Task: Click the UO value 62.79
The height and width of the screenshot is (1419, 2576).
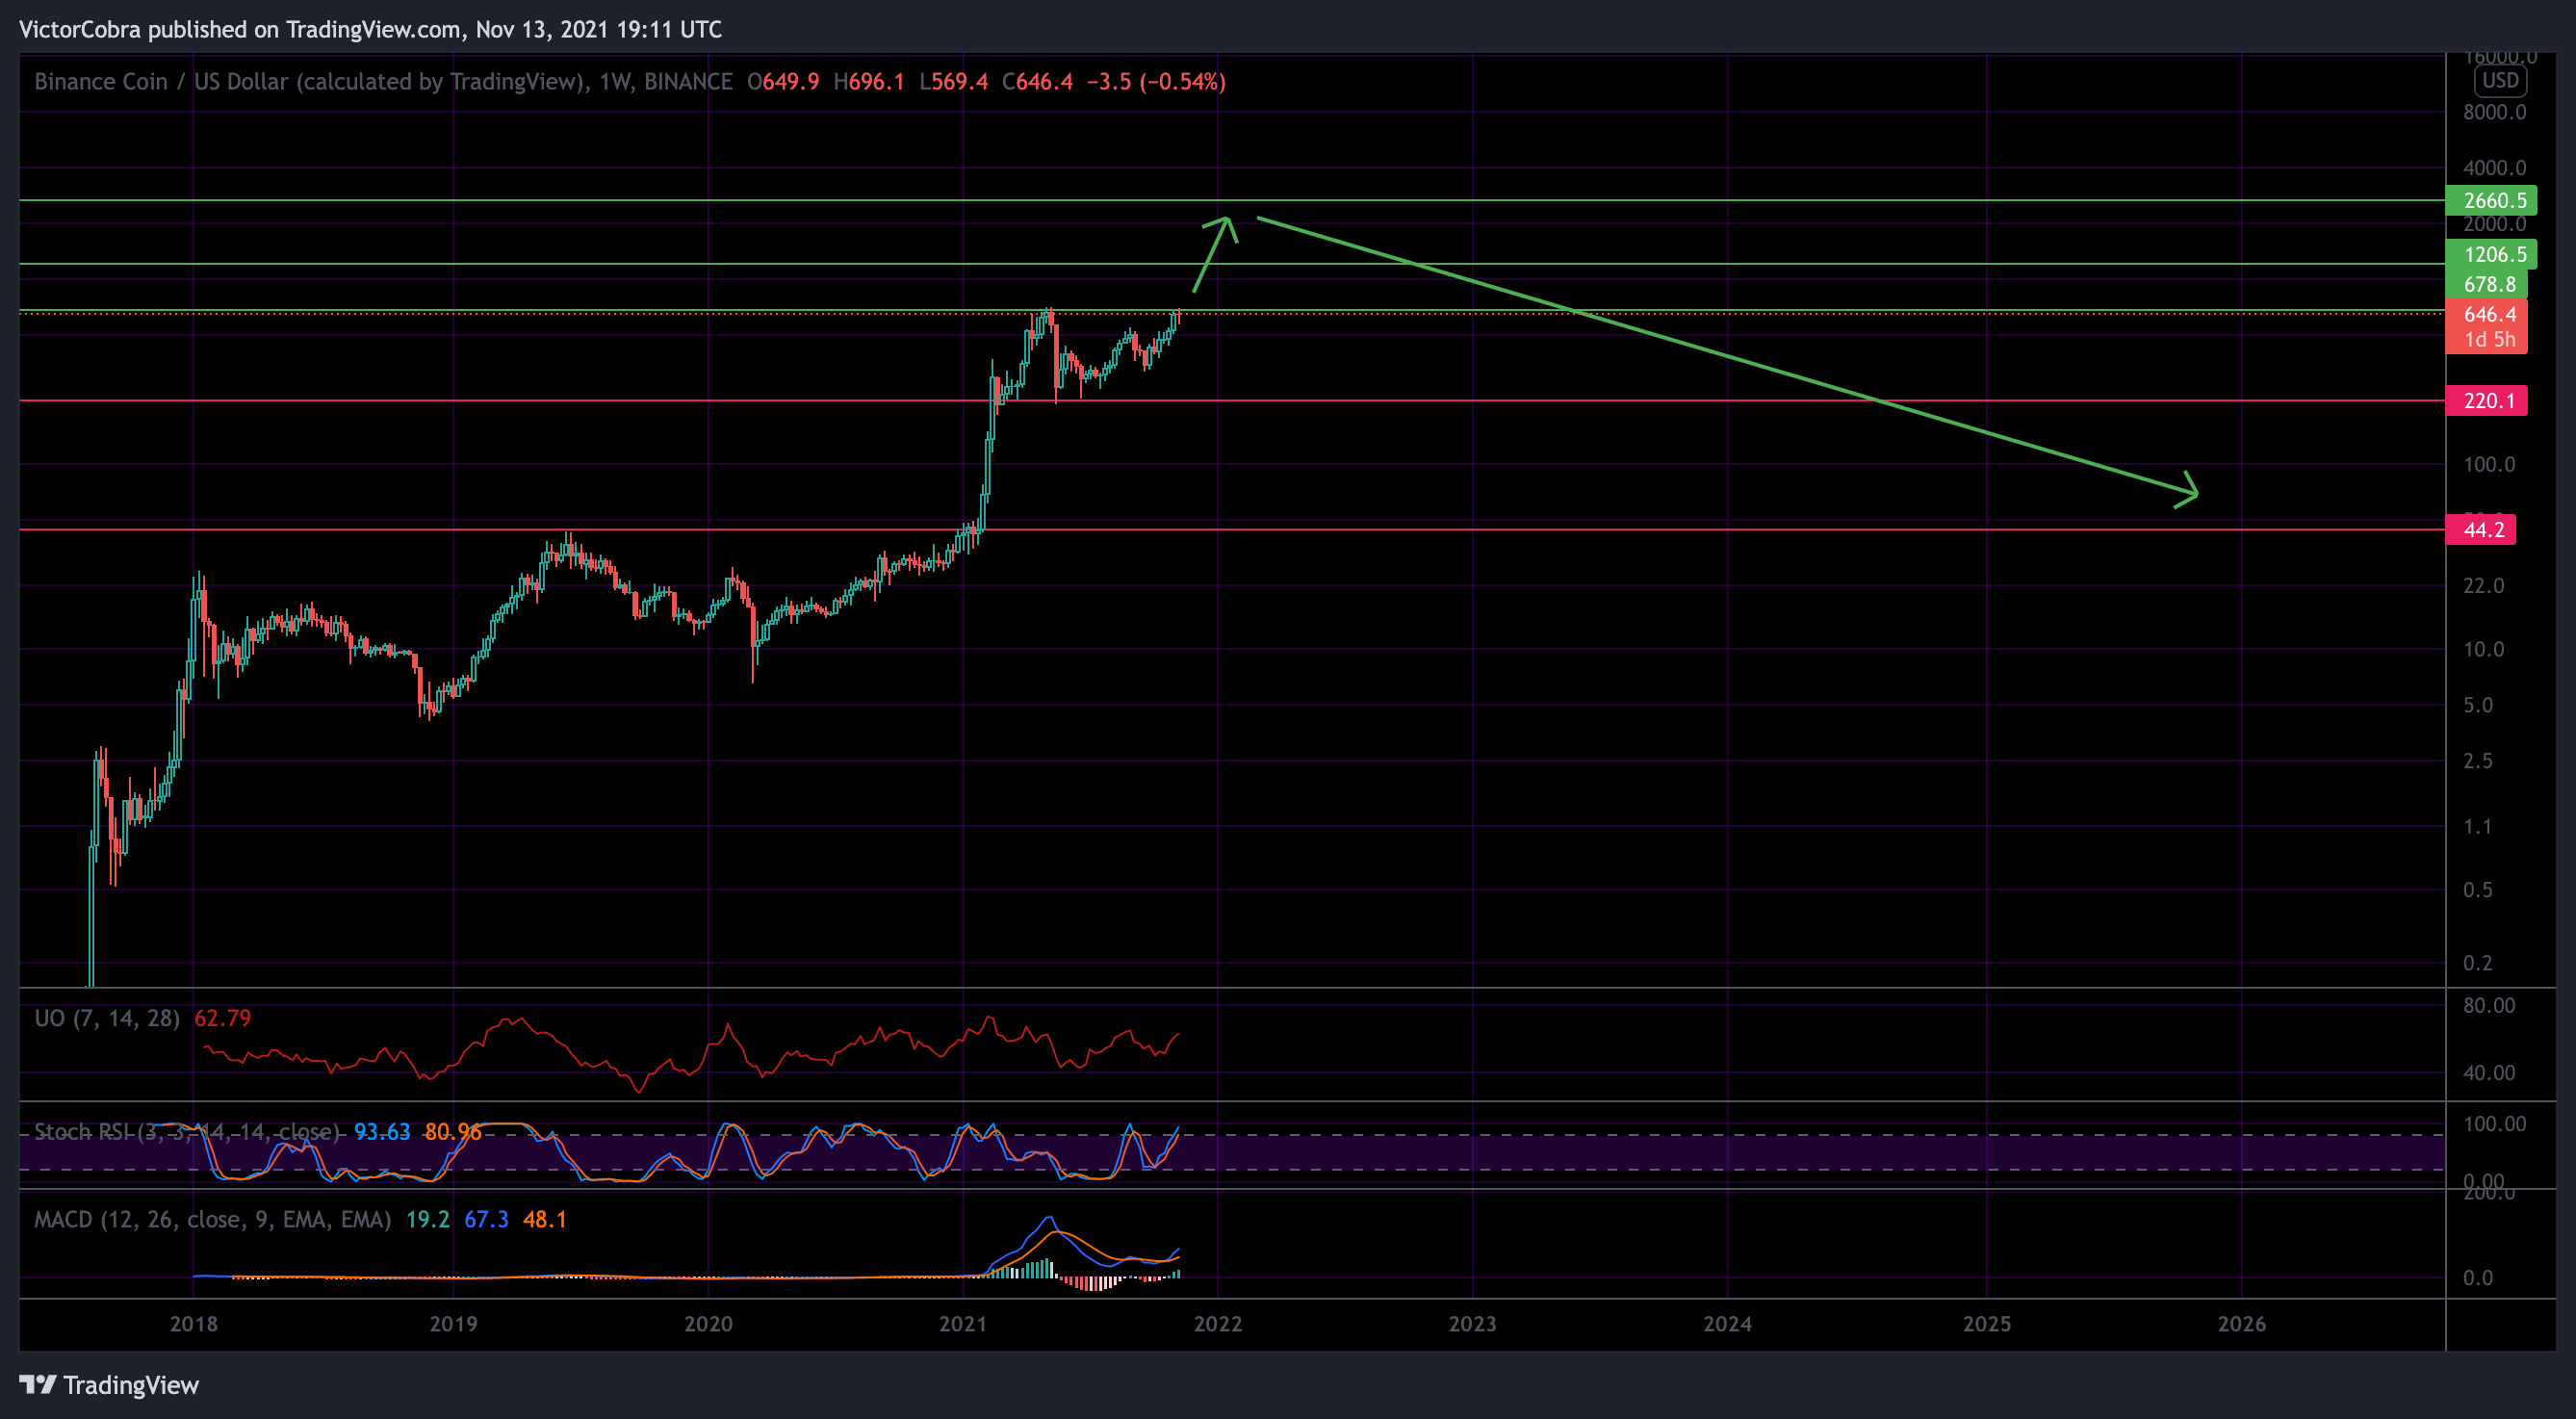Action: pyautogui.click(x=223, y=1018)
